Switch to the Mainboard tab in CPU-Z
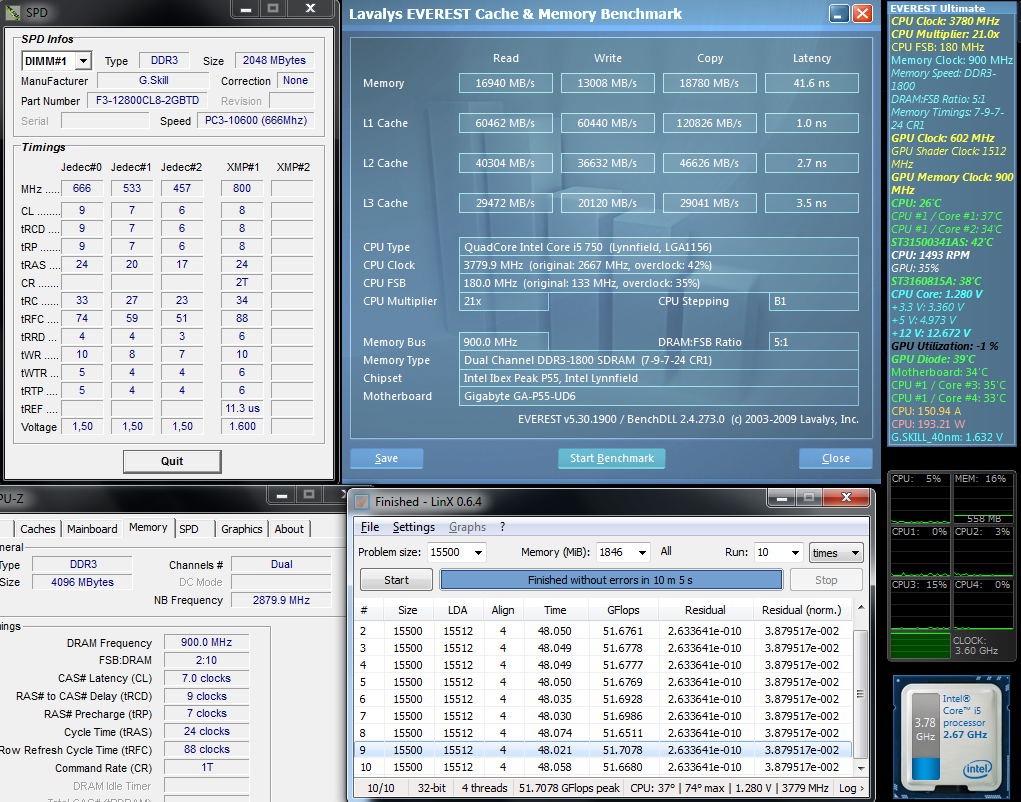This screenshot has width=1021, height=802. (x=92, y=529)
